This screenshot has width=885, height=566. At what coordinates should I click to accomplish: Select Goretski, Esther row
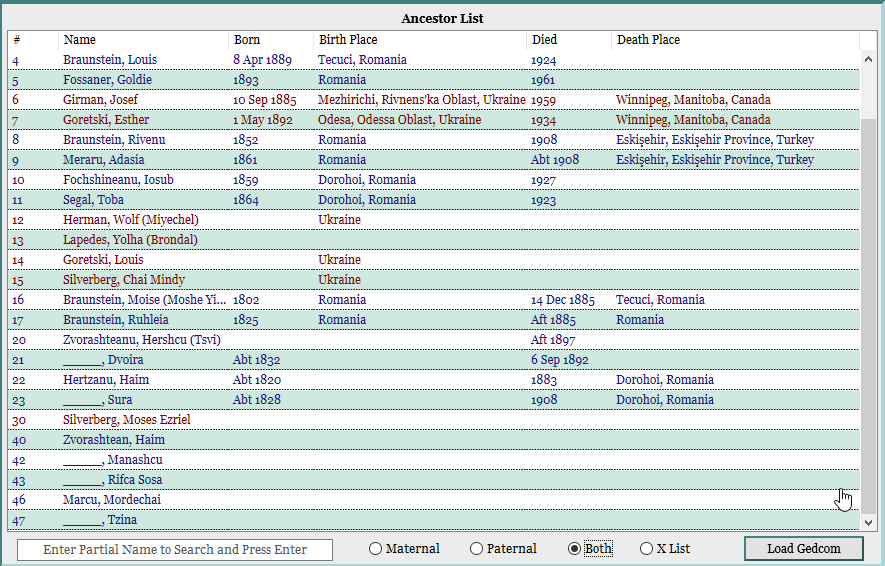(x=433, y=120)
